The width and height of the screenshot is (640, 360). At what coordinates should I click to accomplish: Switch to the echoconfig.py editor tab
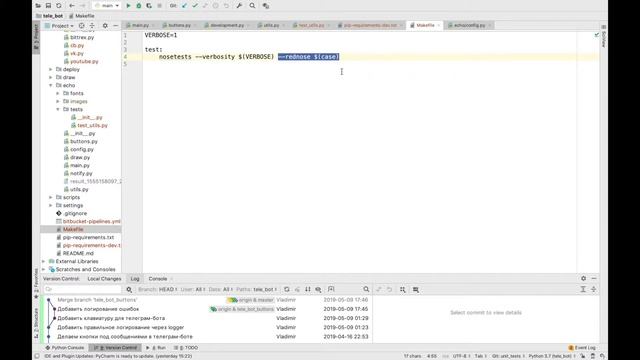(x=469, y=25)
